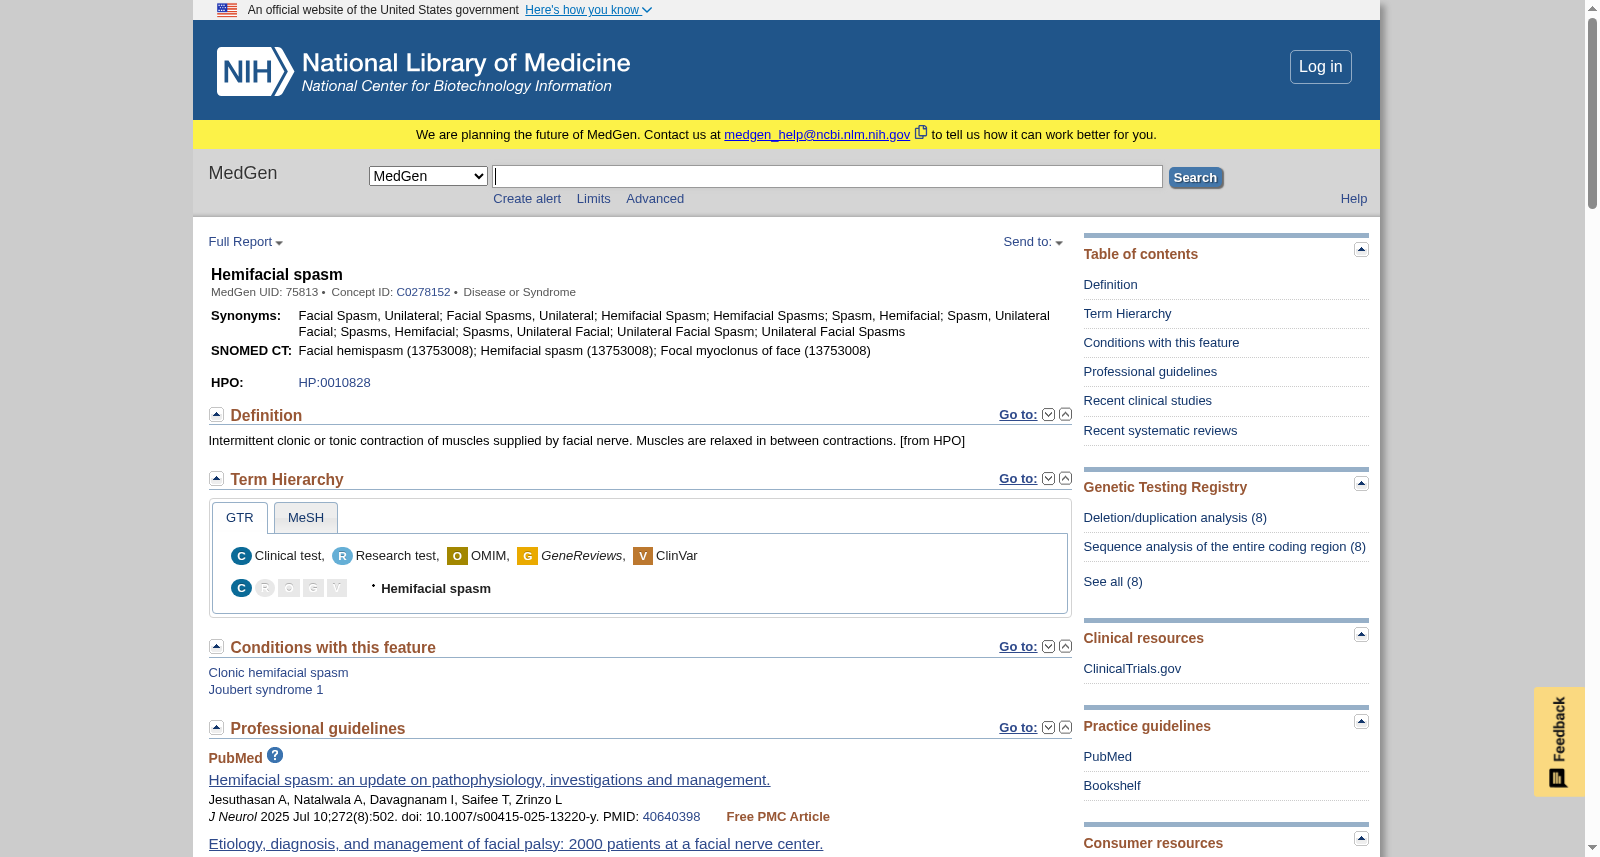The height and width of the screenshot is (857, 1600).
Task: Go to previous section from Definition heading
Action: tap(1065, 414)
